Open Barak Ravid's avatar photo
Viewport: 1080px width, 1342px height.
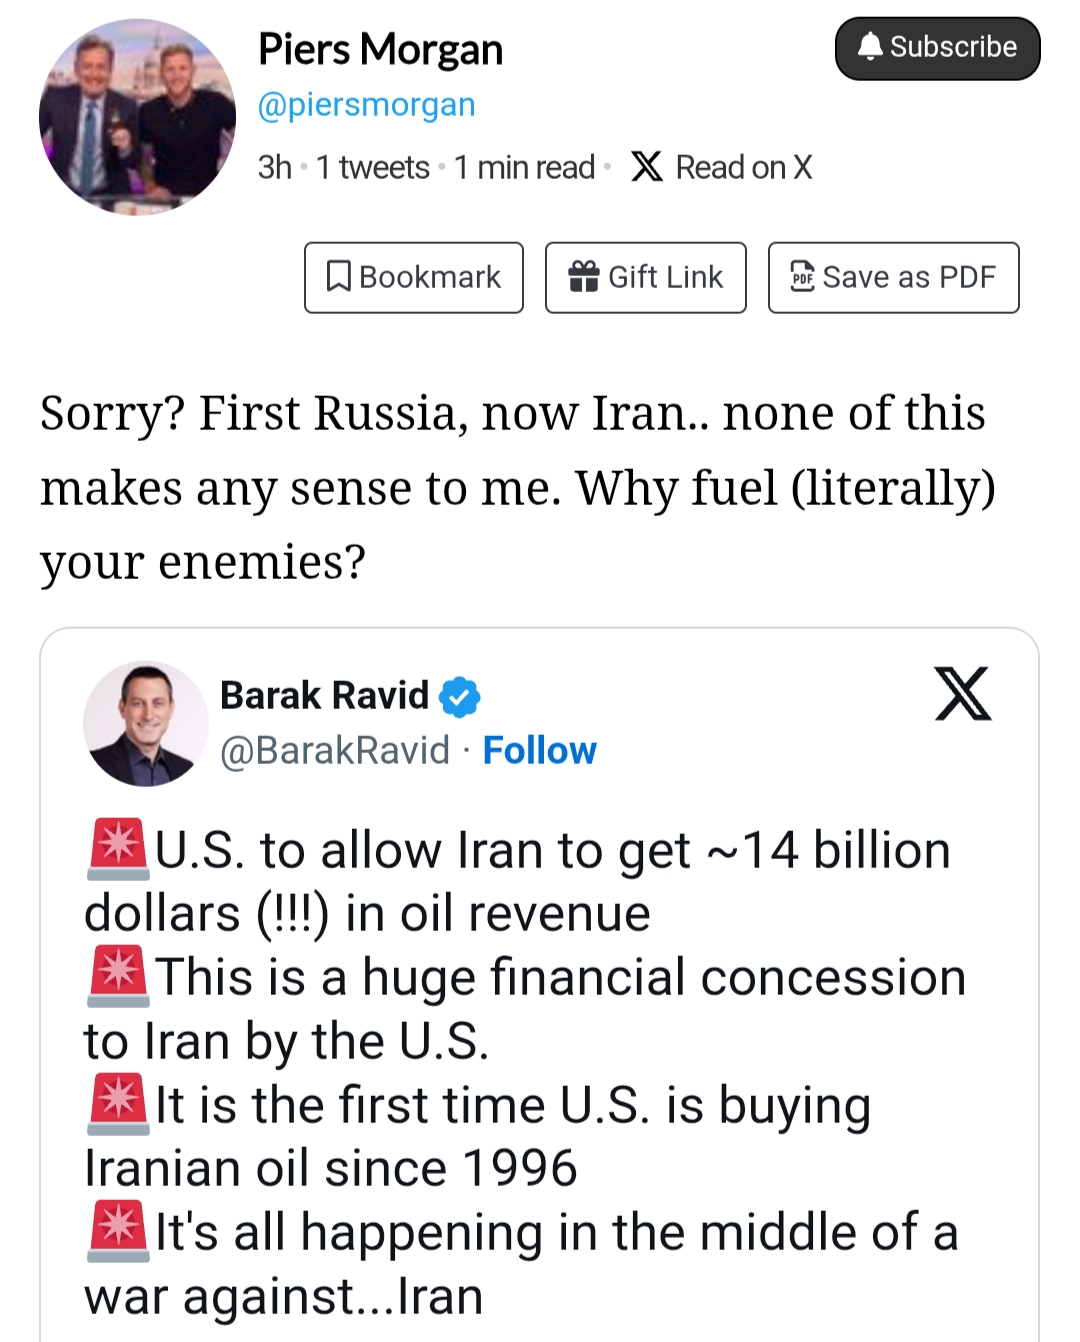pos(146,723)
